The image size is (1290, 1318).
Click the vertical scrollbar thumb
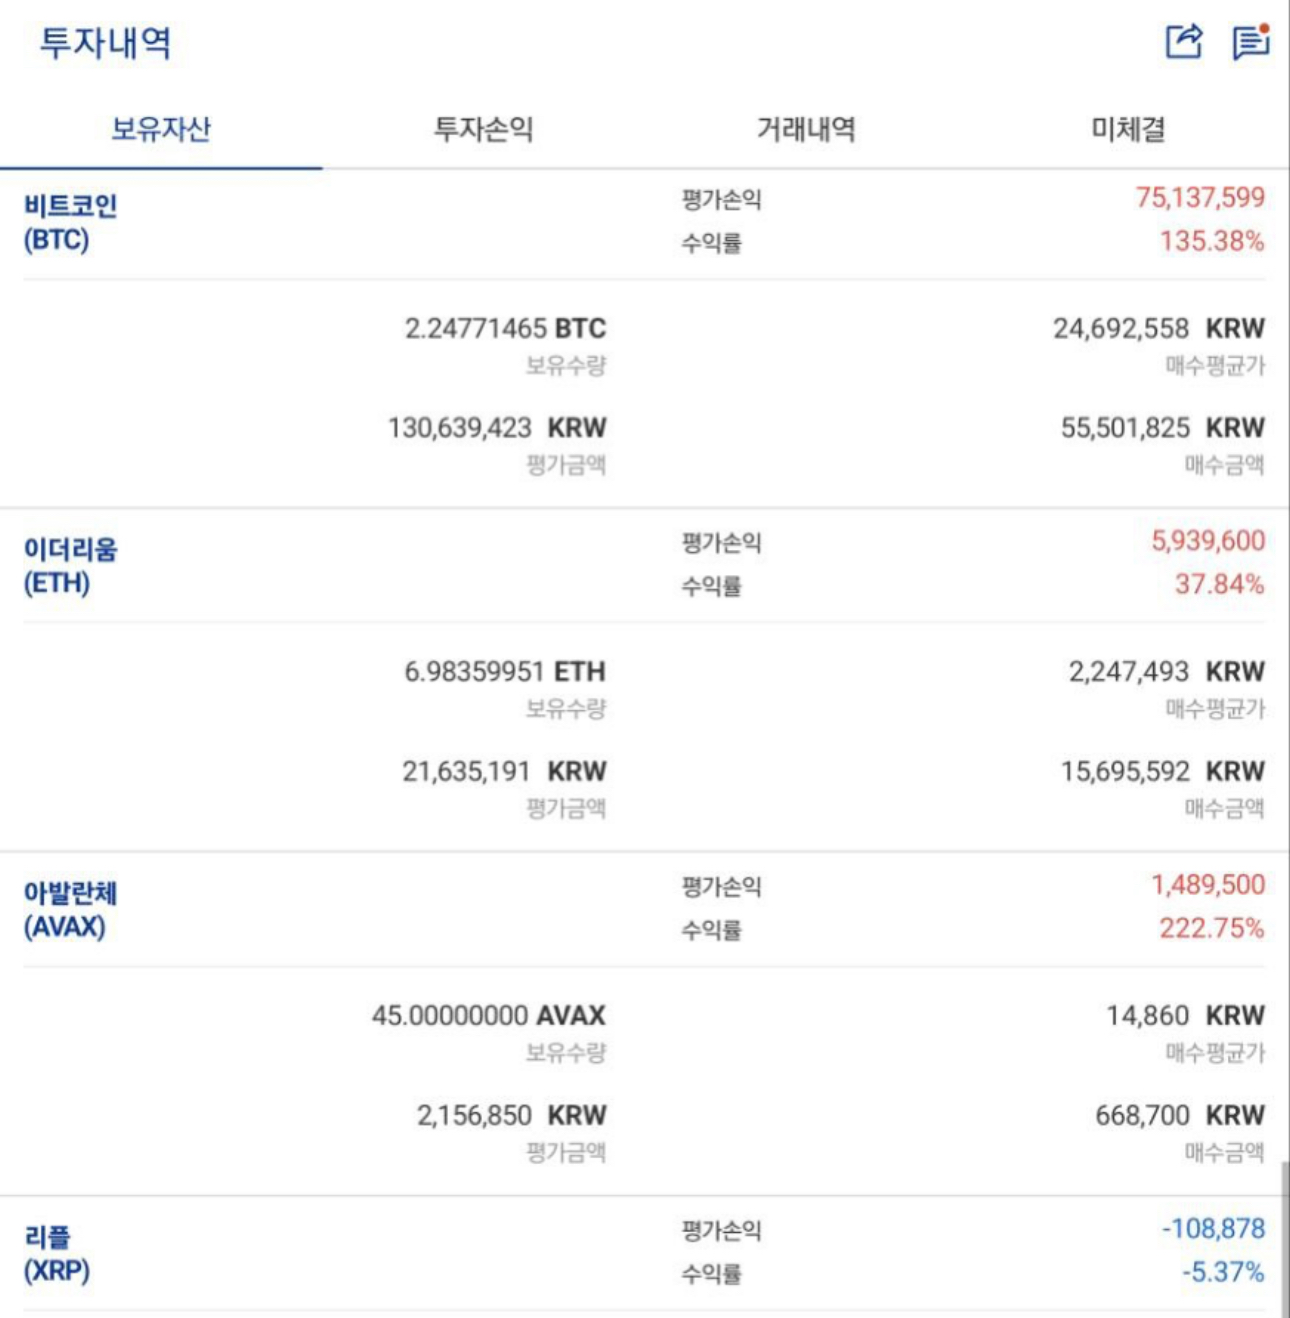(1284, 1240)
